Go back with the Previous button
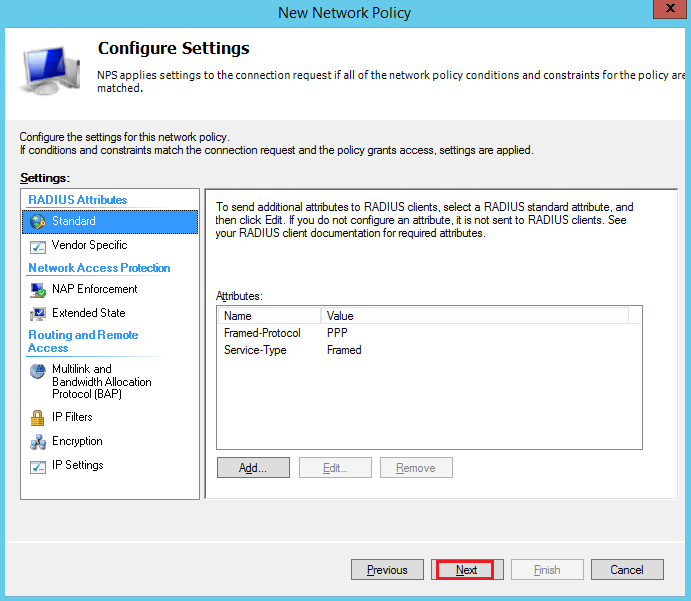Screen dimensions: 691x601 click(x=387, y=570)
